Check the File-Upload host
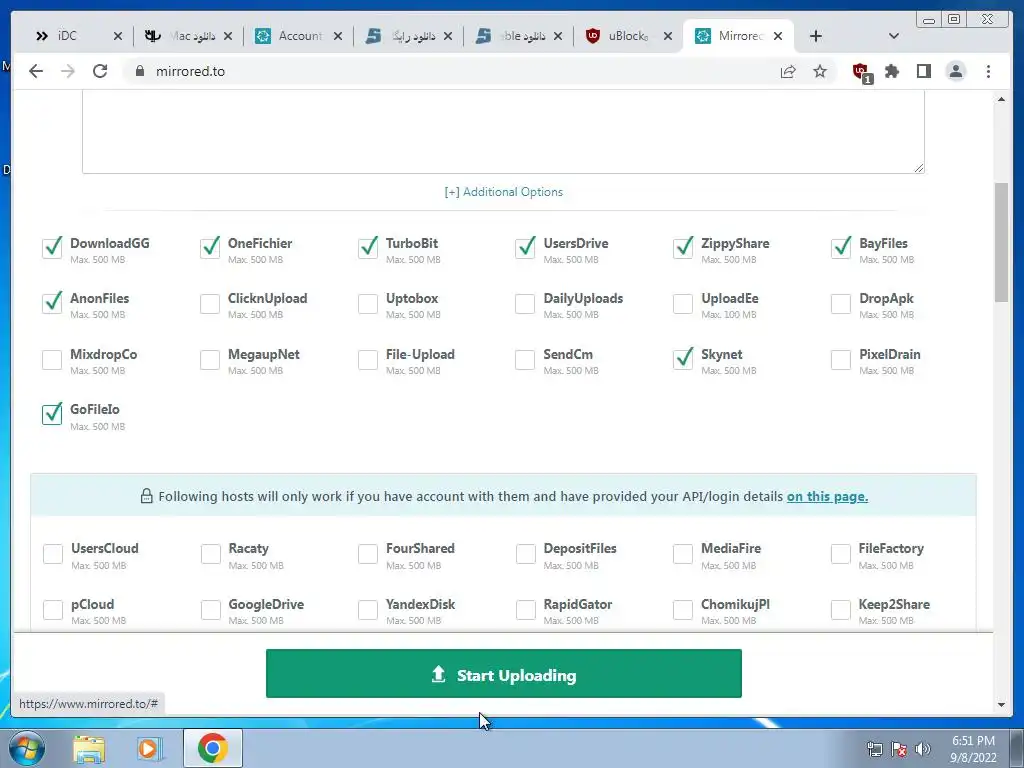This screenshot has height=768, width=1024. click(368, 360)
